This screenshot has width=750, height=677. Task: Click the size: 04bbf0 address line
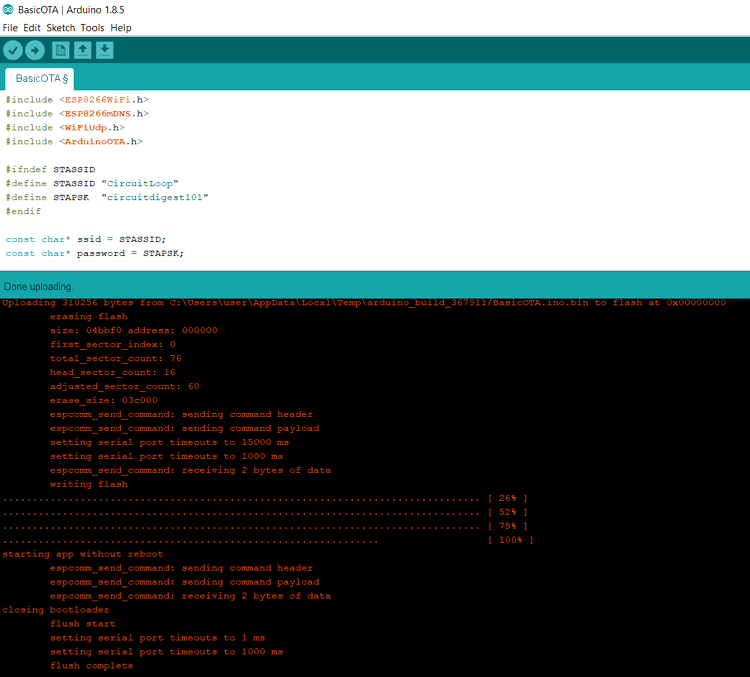[x=133, y=330]
